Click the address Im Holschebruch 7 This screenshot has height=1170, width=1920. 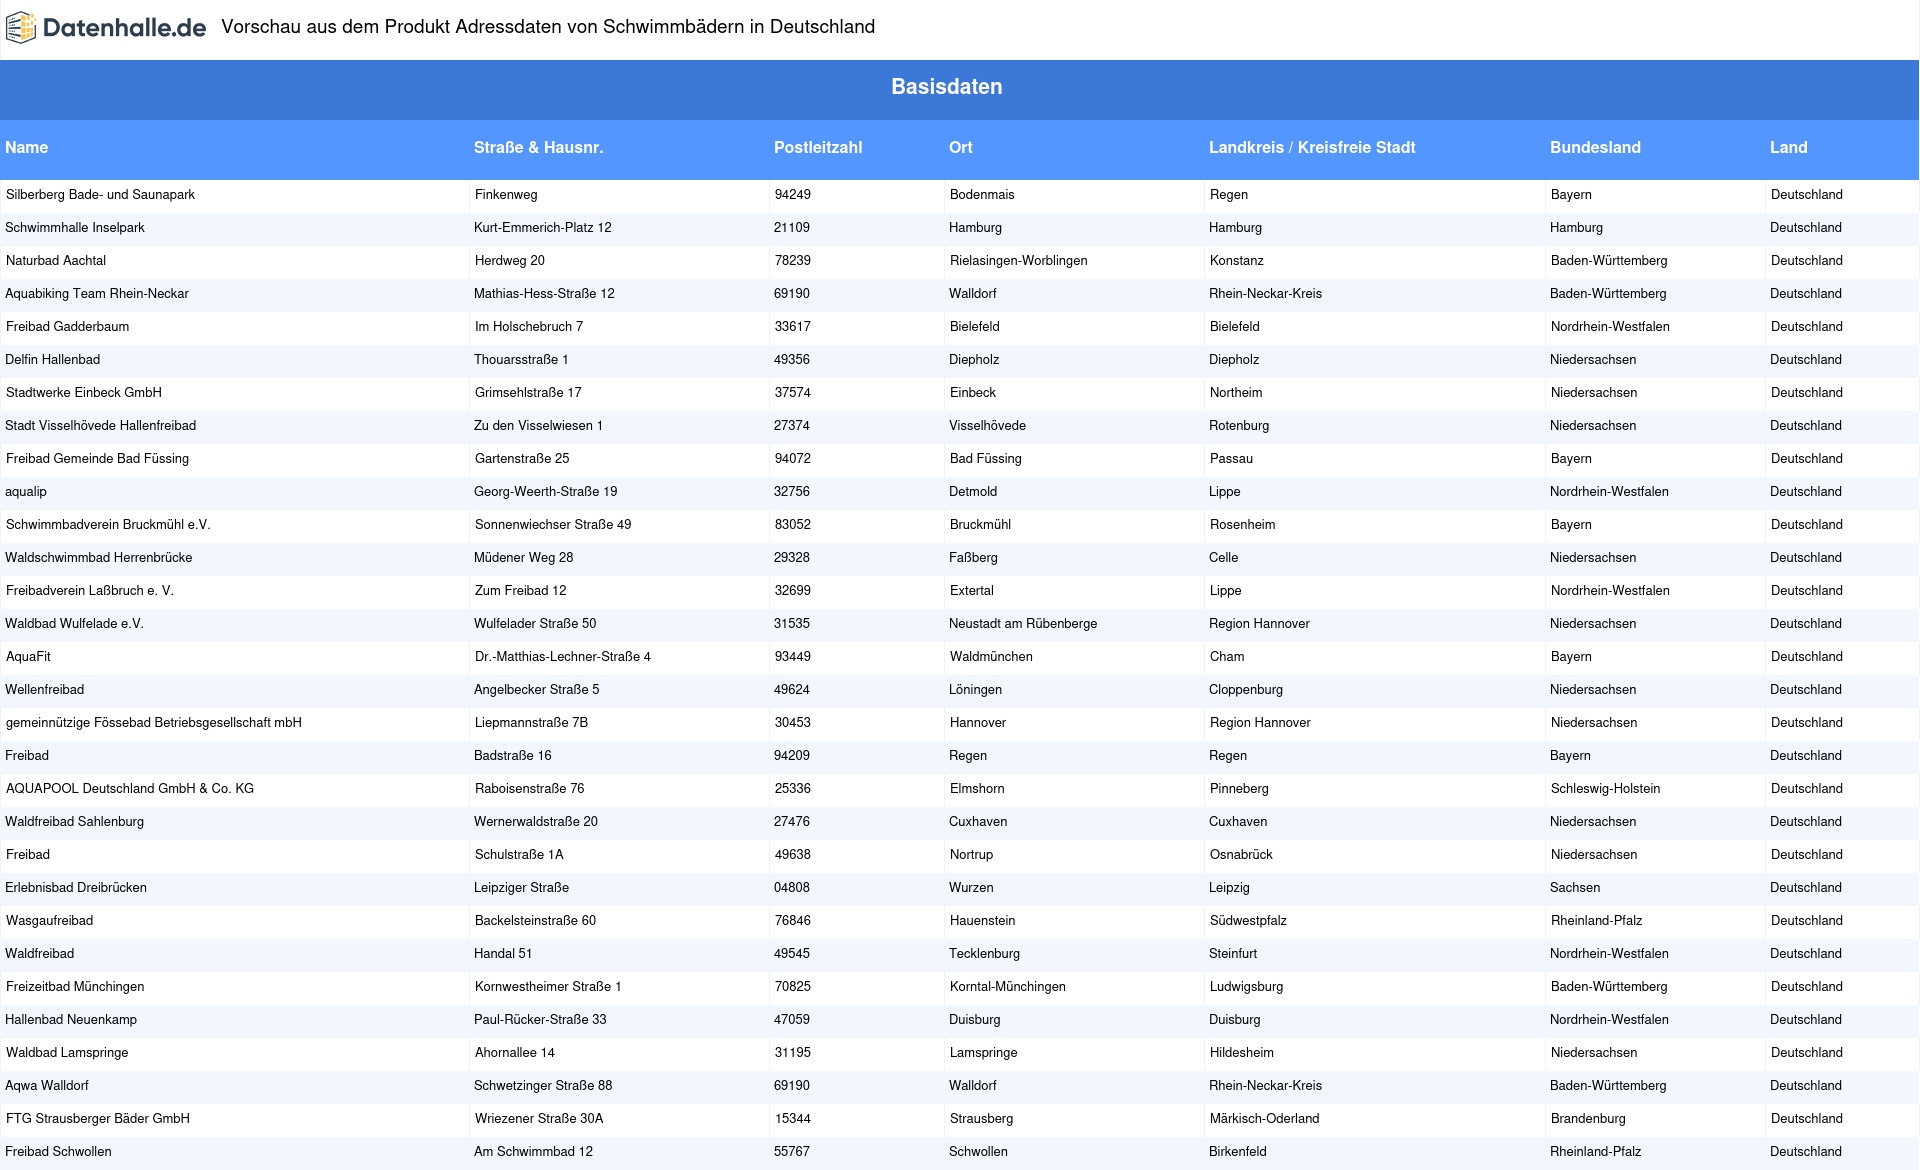point(529,327)
